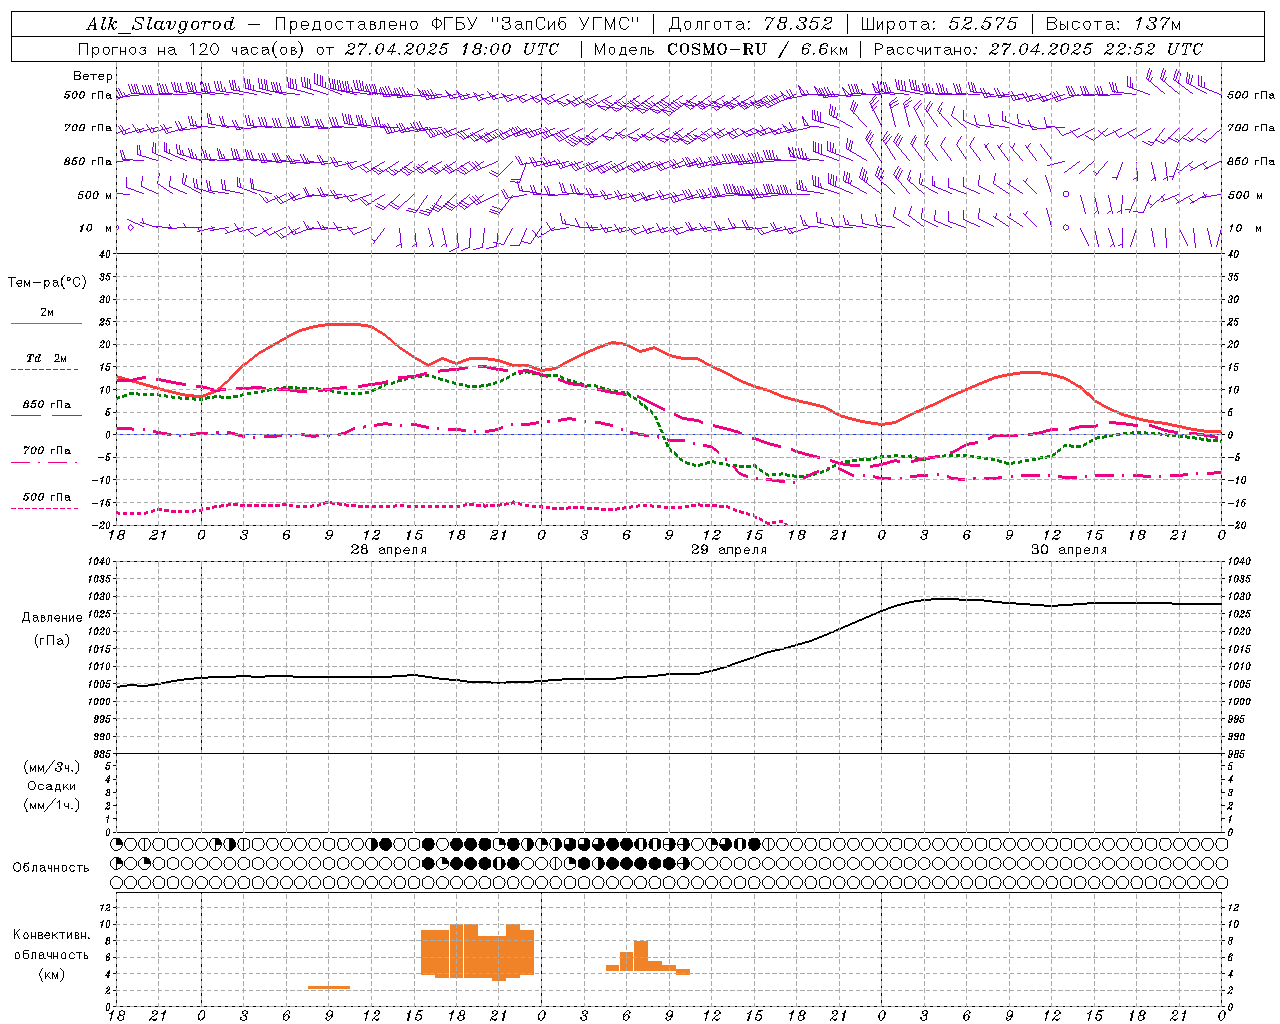Image resolution: width=1280 pixels, height=1024 pixels.
Task: Click the Td 2м dew point legend entry
Action: [47, 358]
